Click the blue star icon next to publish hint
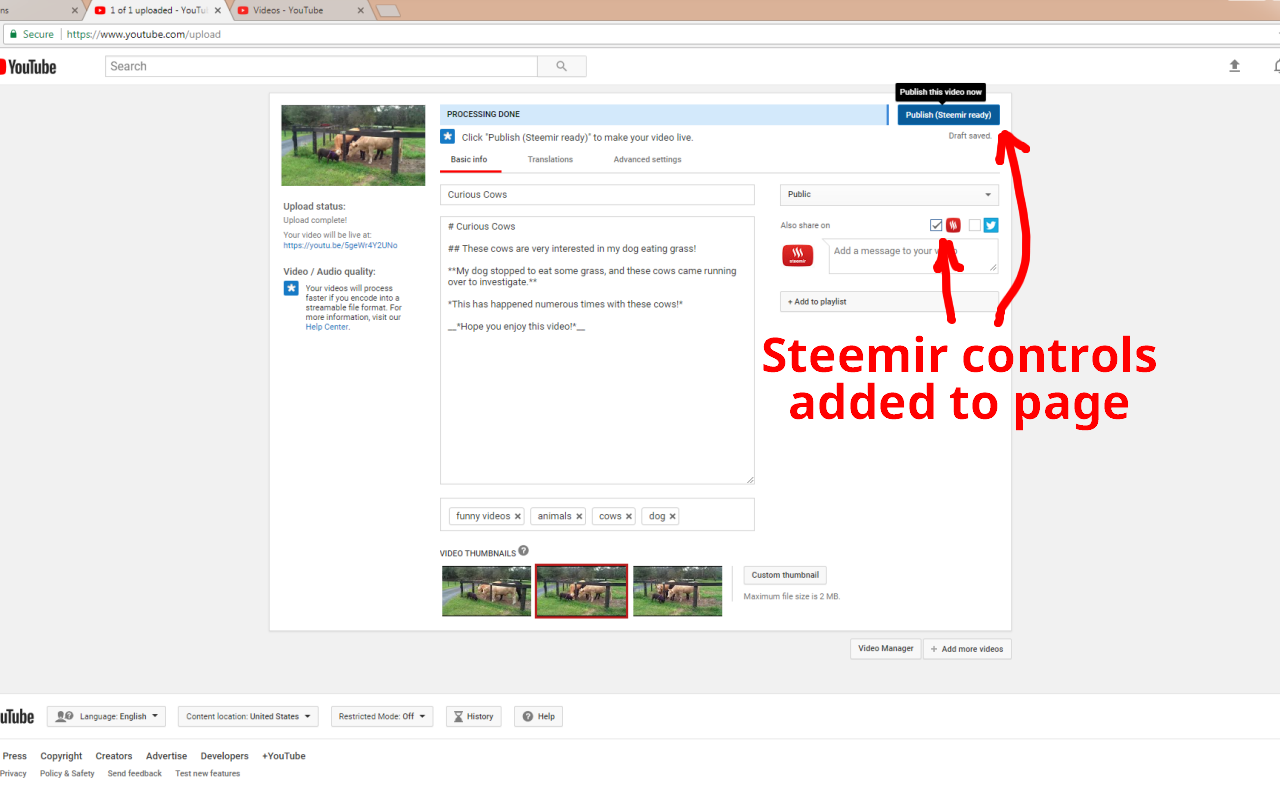 [x=447, y=136]
